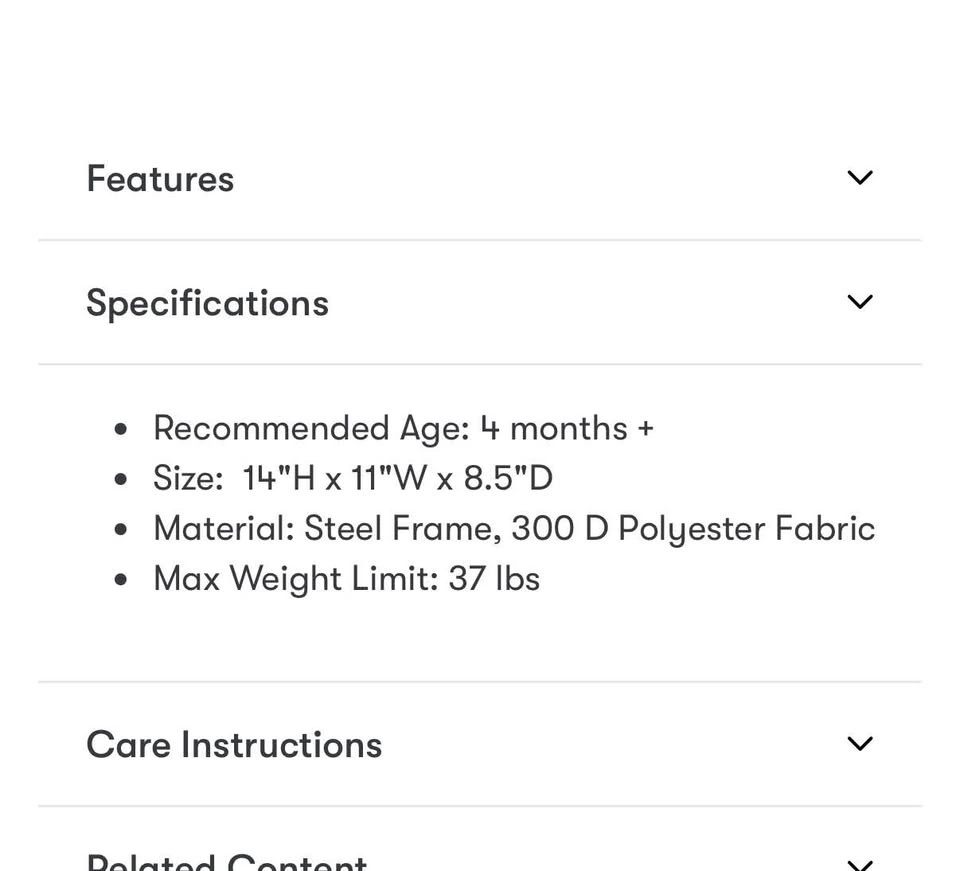Click the "Size:" label text
This screenshot has width=960, height=871.
[188, 478]
